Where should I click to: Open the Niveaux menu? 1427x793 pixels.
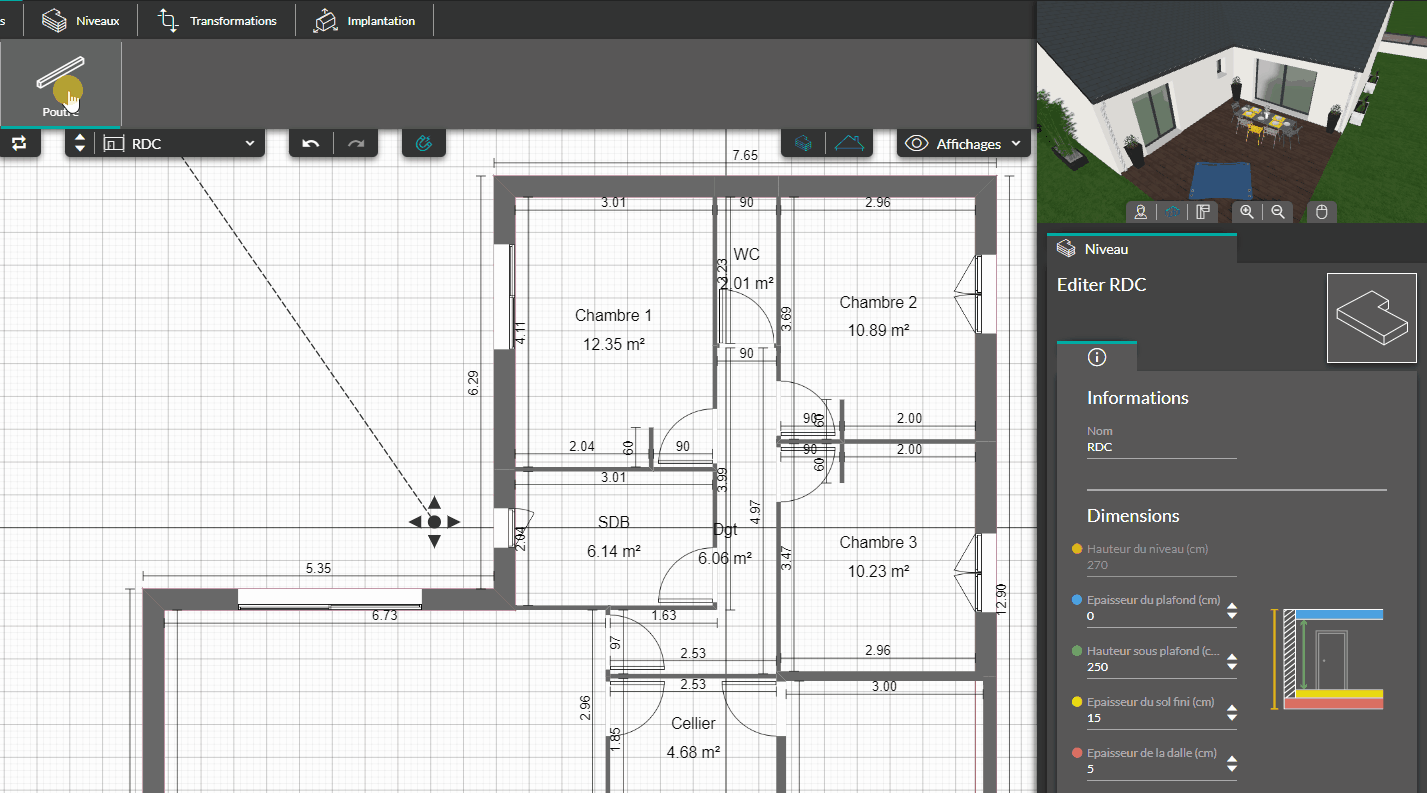pyautogui.click(x=81, y=21)
